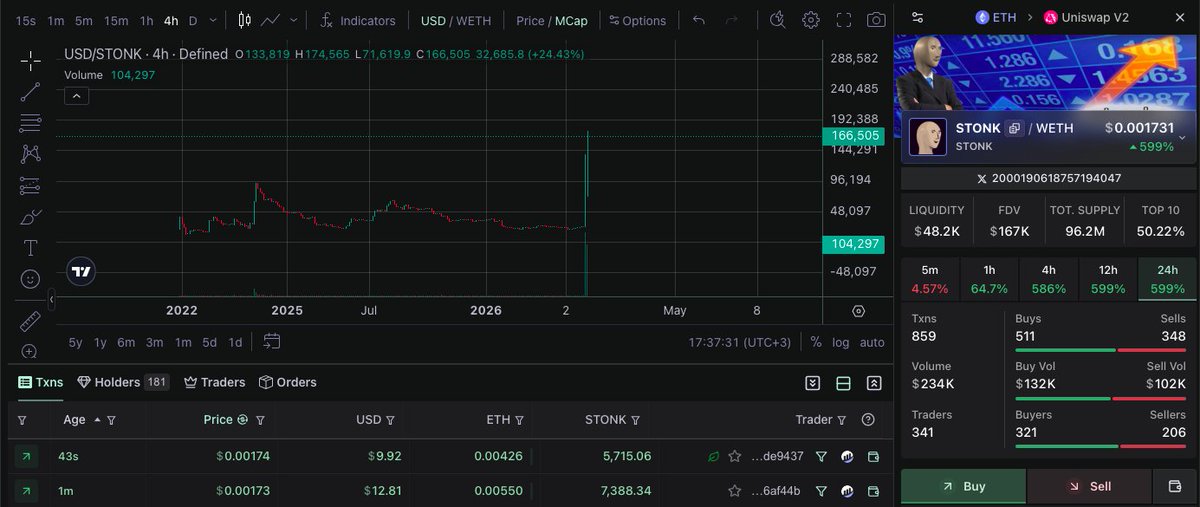Filter transactions by USD amount
Image resolution: width=1200 pixels, height=507 pixels.
click(390, 420)
